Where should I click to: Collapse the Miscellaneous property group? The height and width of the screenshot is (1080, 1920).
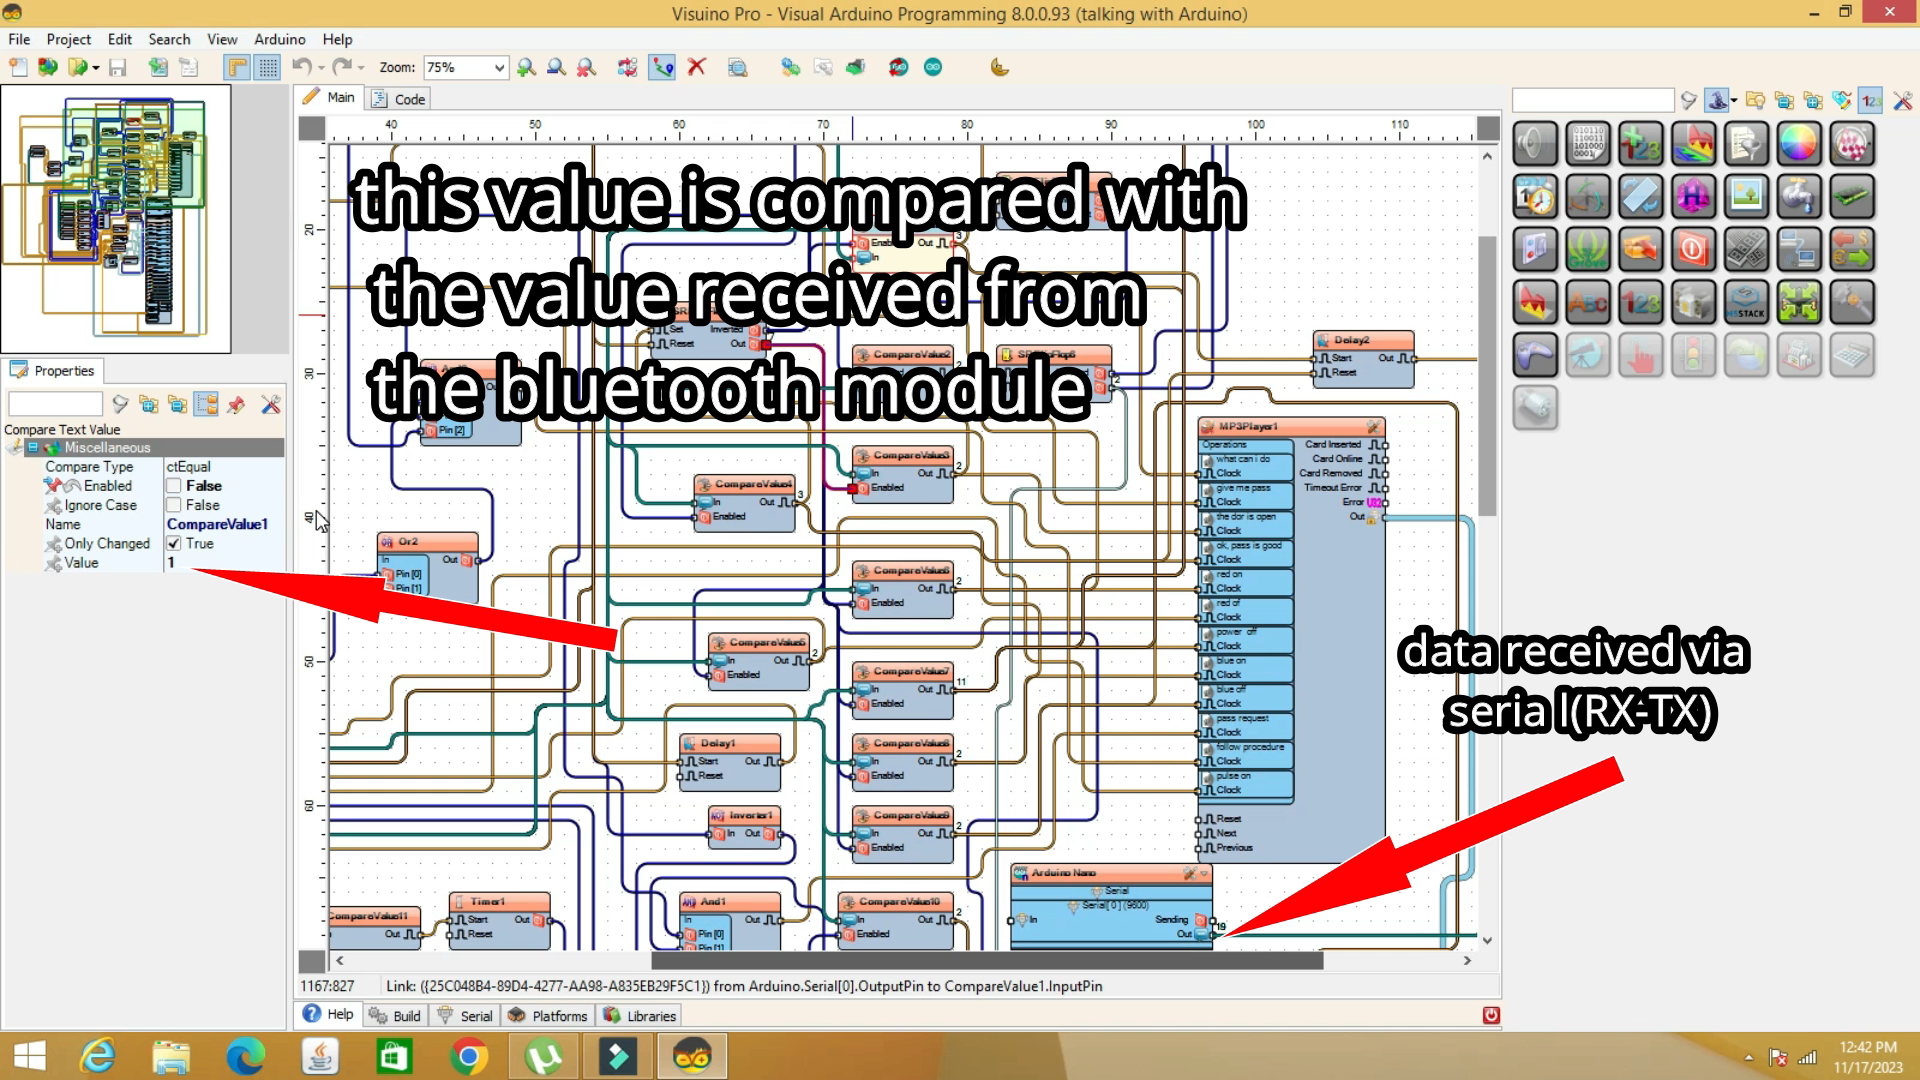point(33,448)
